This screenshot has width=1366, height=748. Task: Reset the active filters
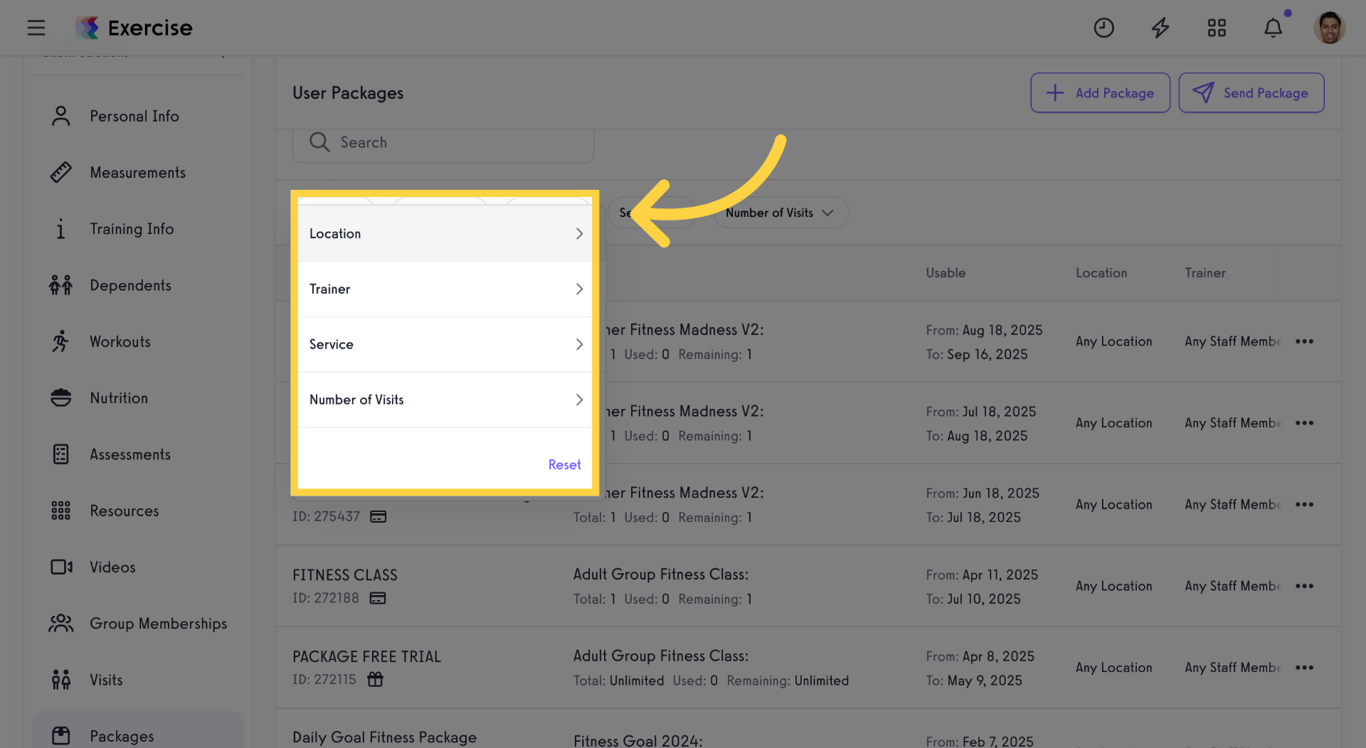coord(564,464)
